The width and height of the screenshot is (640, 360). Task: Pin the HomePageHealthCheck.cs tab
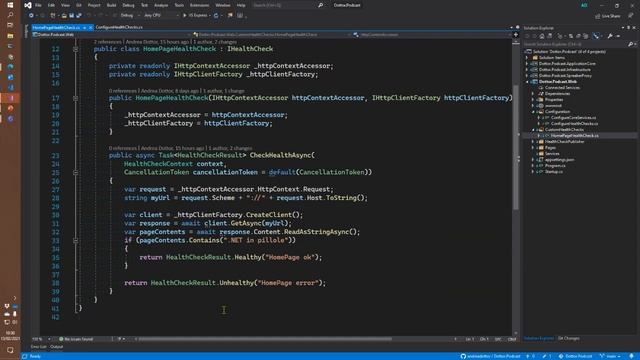point(84,27)
